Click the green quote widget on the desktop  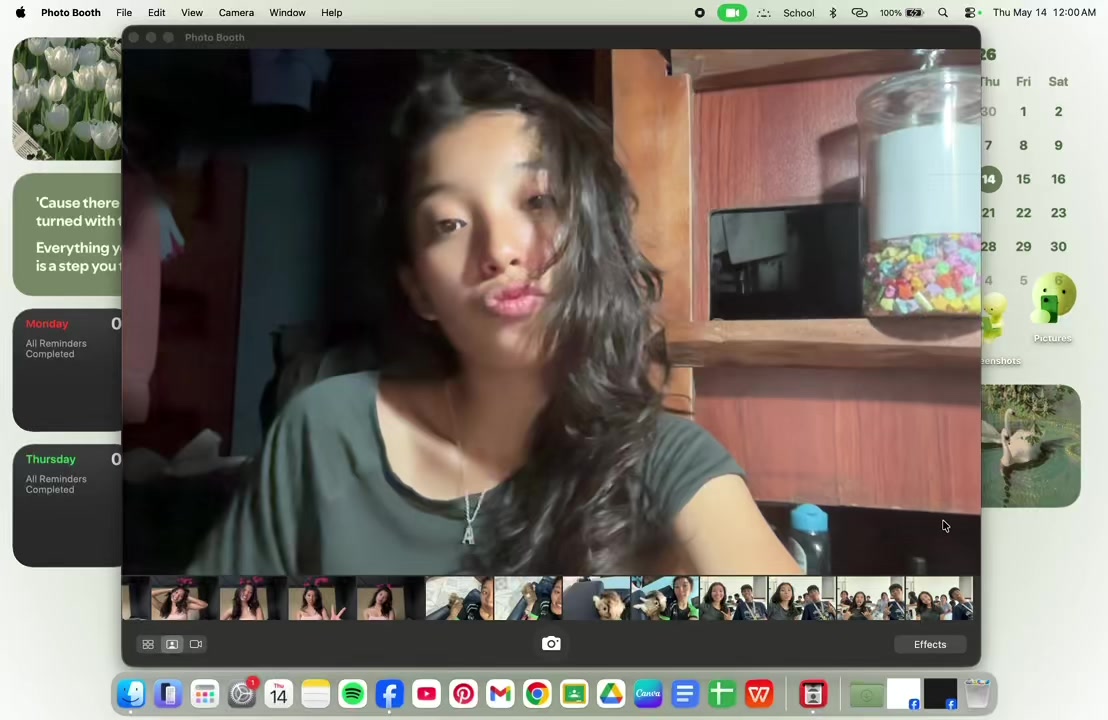pos(67,234)
